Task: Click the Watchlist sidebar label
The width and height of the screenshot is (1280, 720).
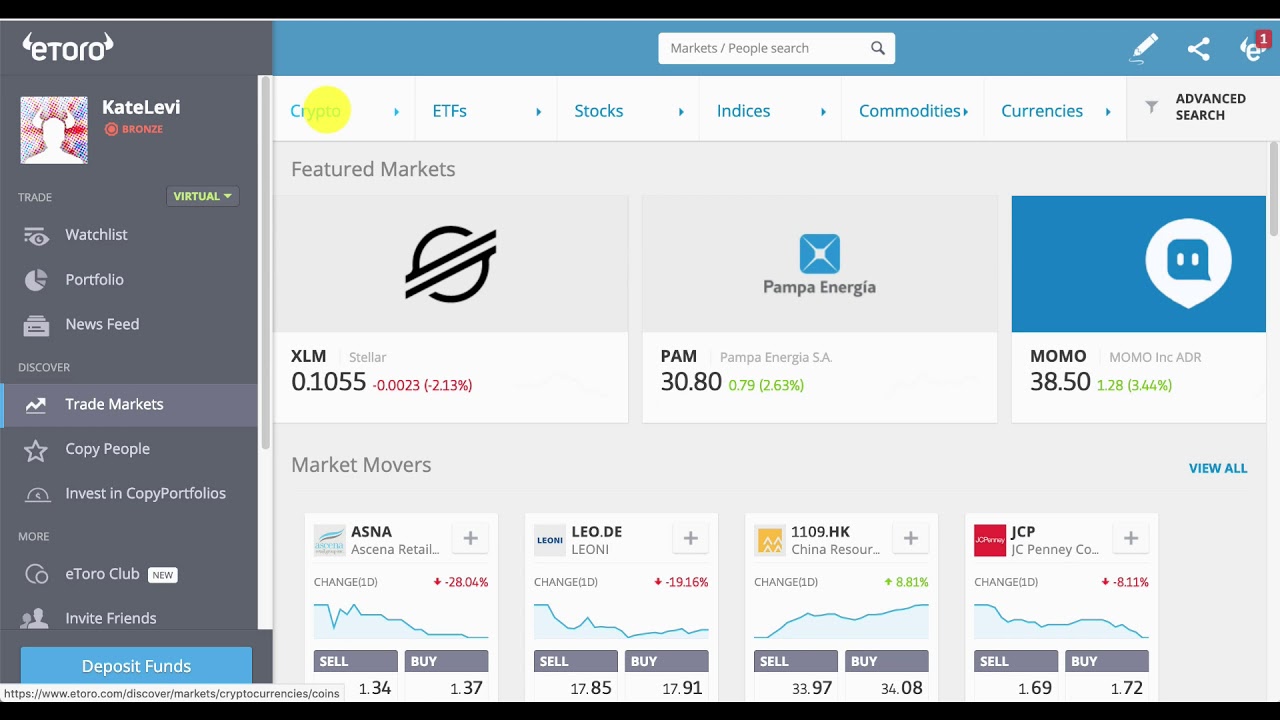Action: point(96,235)
